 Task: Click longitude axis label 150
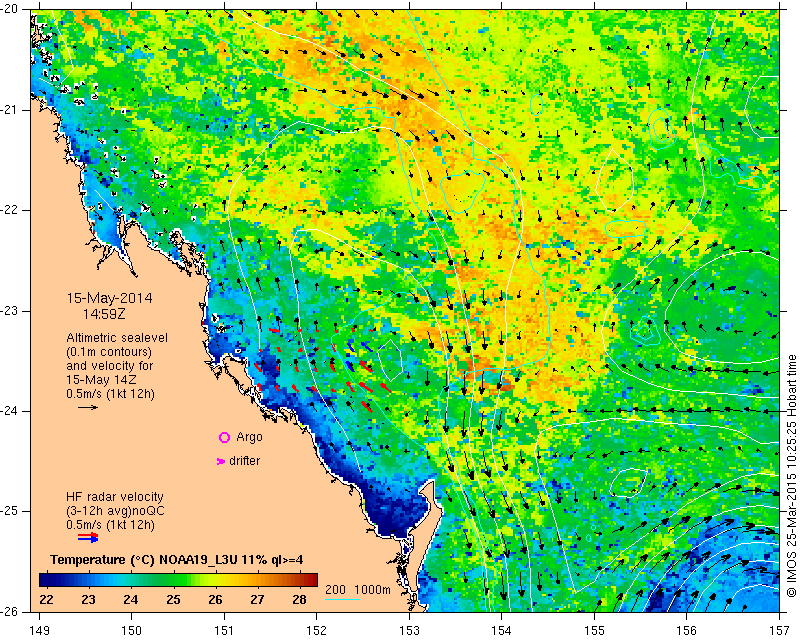coord(132,631)
